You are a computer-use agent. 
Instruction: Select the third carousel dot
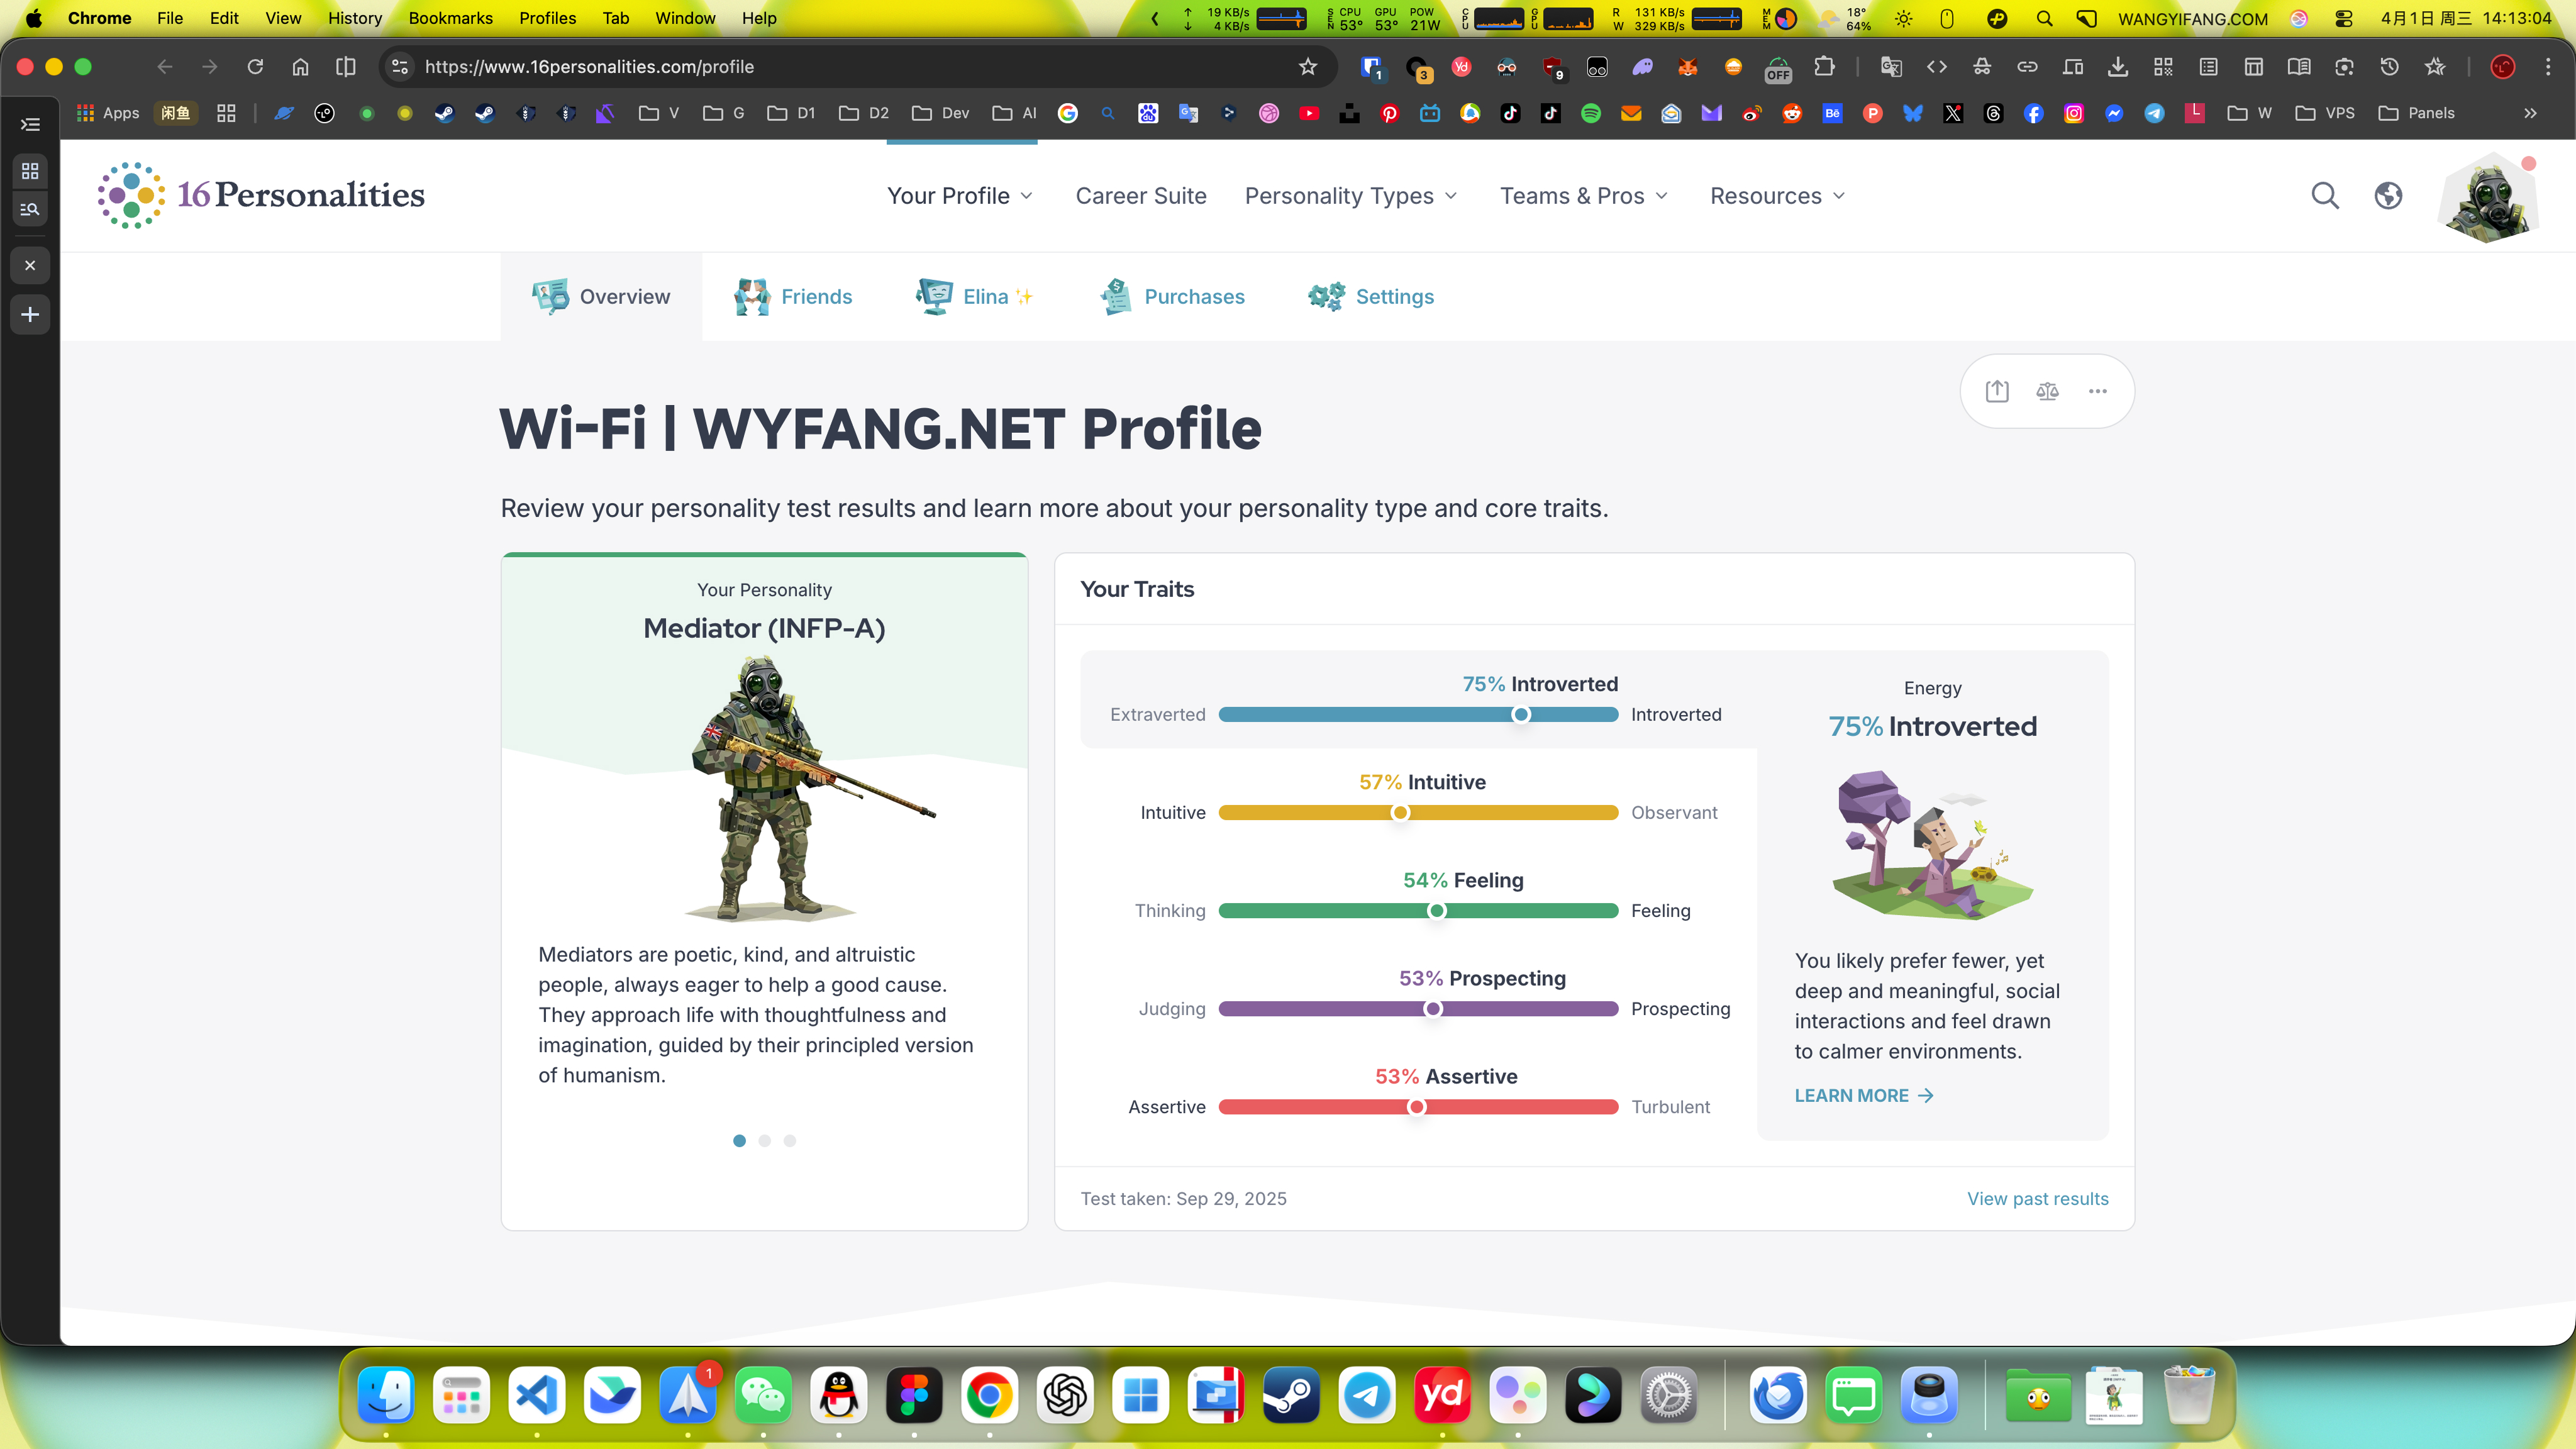coord(789,1140)
